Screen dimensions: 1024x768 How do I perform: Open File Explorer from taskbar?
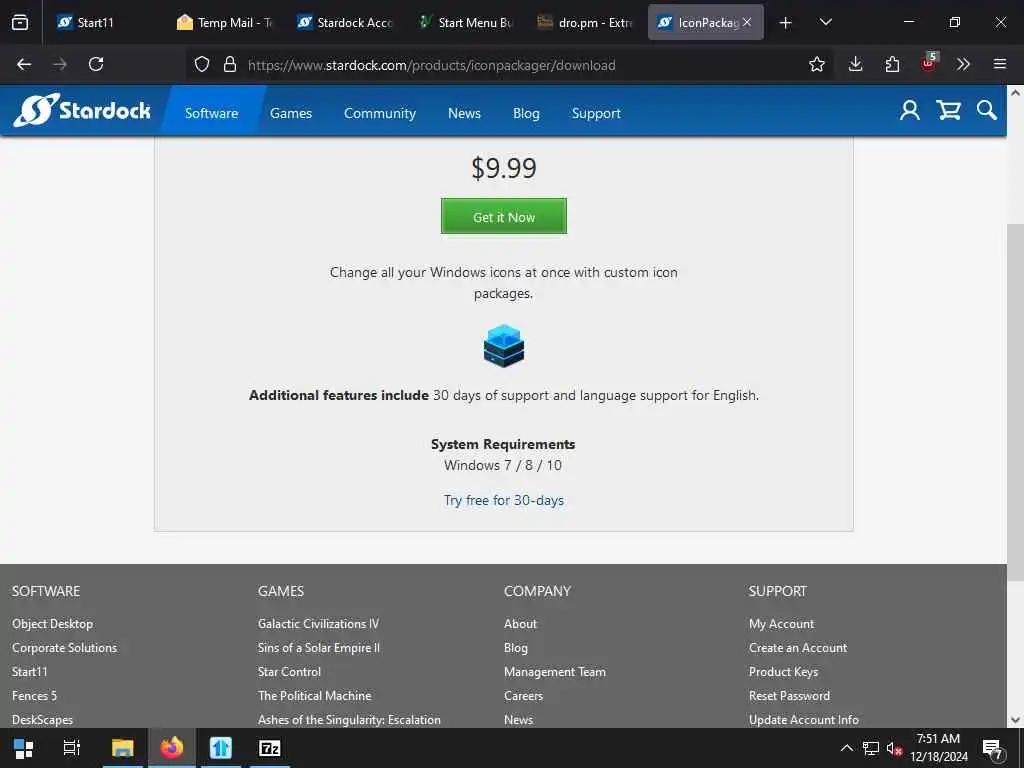coord(122,748)
